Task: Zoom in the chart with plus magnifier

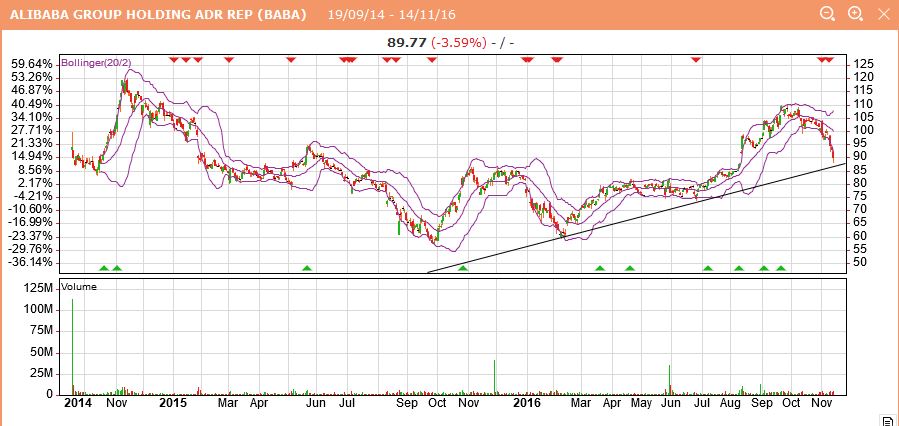Action: [x=855, y=14]
